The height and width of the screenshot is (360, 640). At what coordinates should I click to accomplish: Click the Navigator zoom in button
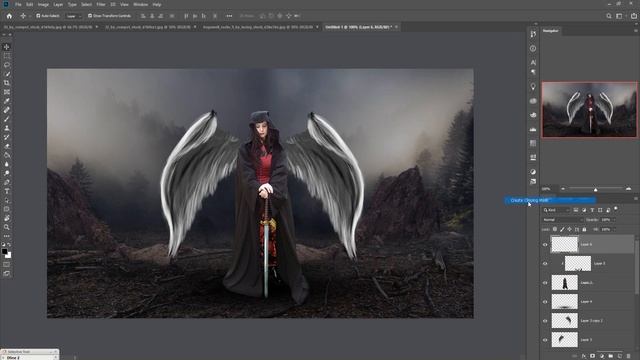[x=629, y=189]
